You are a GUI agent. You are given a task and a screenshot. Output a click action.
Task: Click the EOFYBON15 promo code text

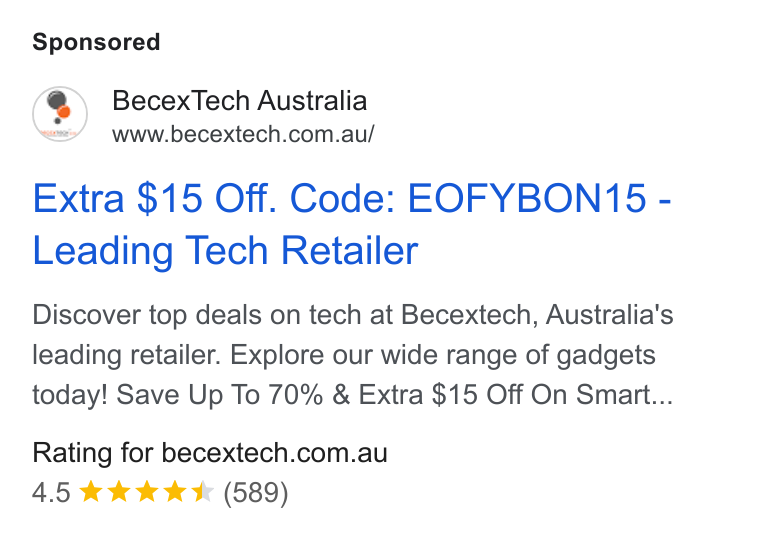pos(527,198)
